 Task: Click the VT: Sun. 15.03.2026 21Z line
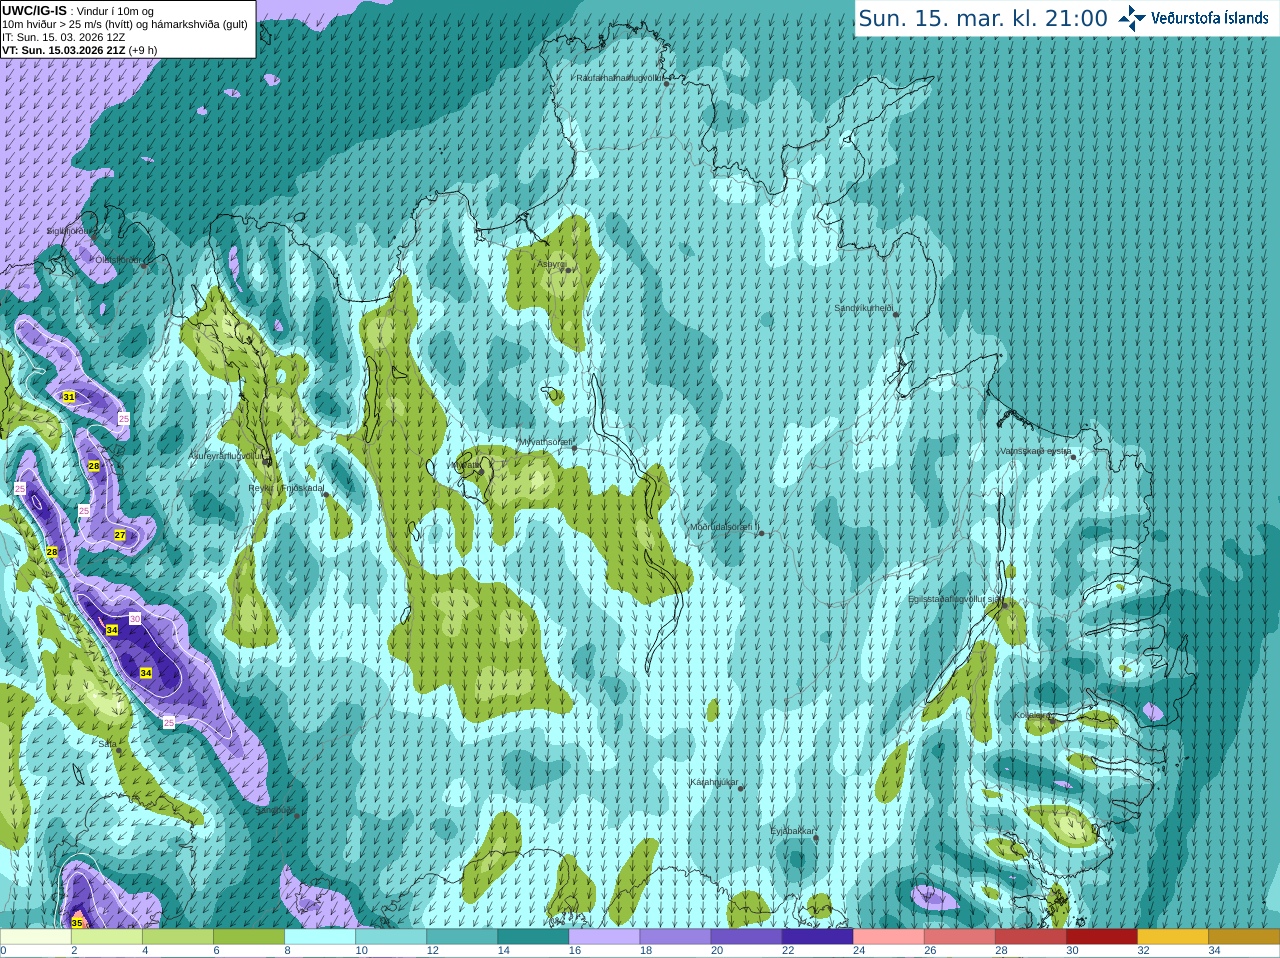[x=79, y=50]
